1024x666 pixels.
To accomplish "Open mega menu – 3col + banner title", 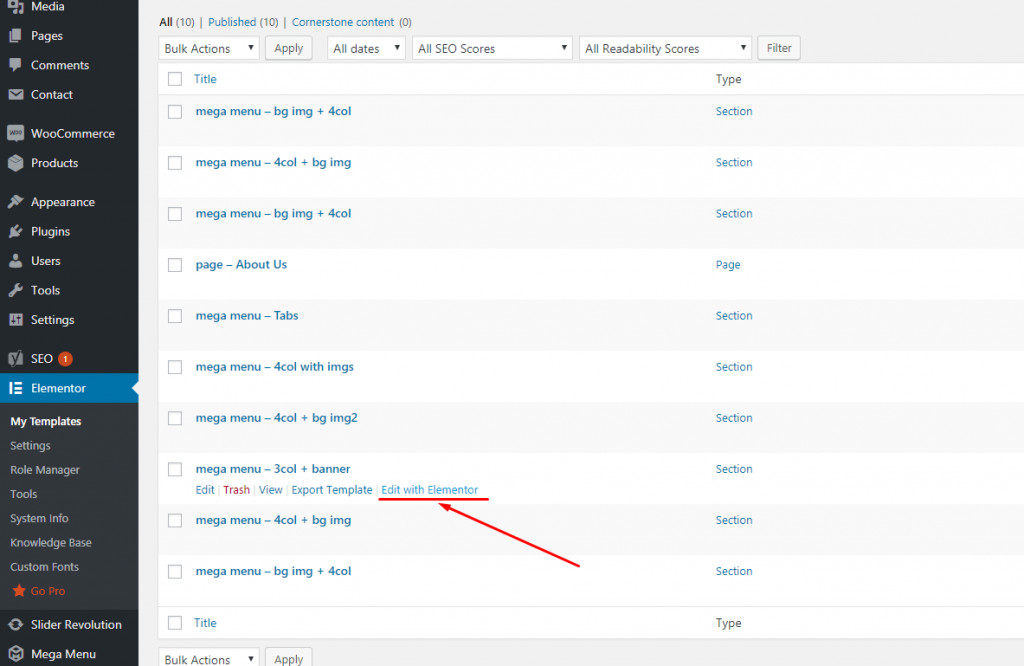I will (273, 469).
